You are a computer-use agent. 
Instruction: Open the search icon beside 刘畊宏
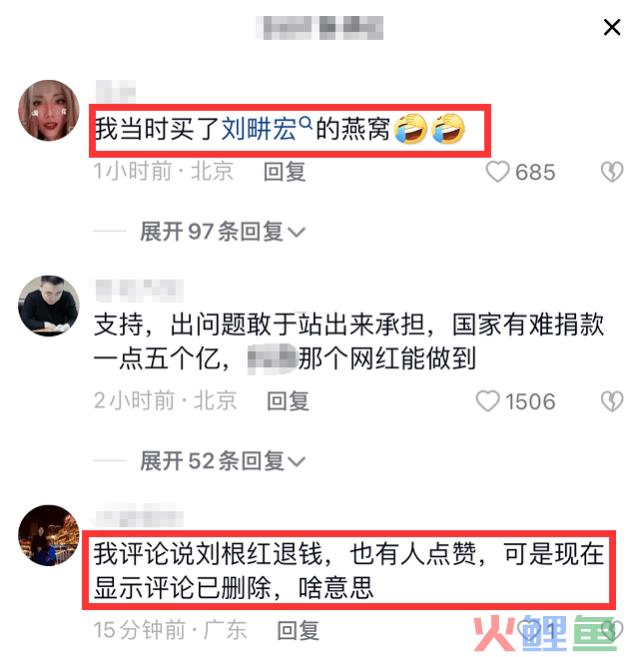click(x=306, y=123)
